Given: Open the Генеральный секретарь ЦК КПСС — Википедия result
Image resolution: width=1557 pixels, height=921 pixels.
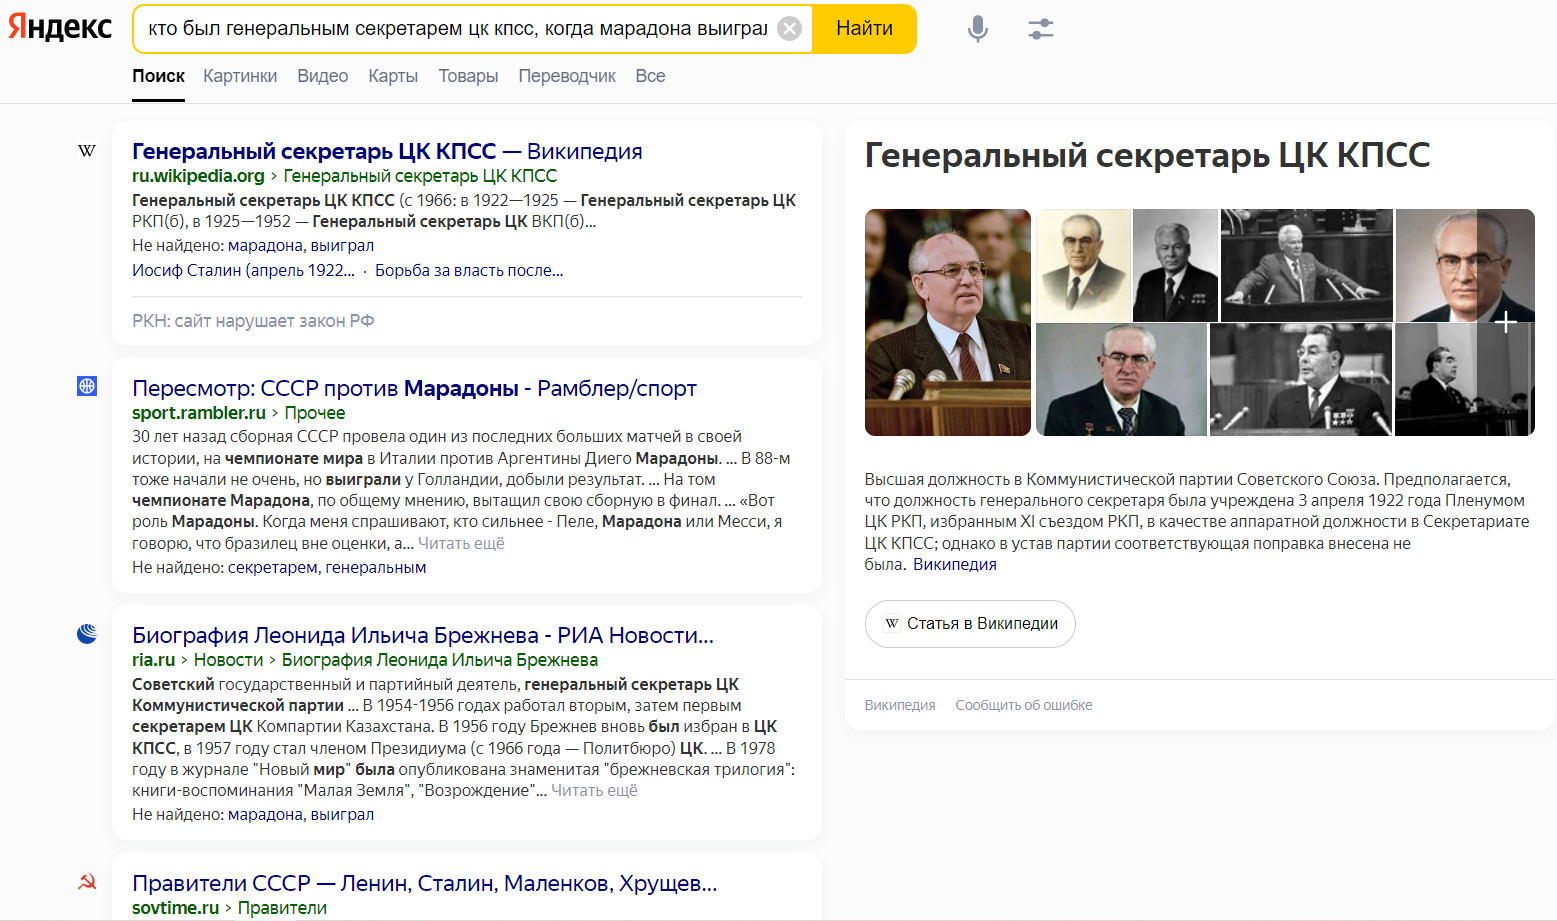Looking at the screenshot, I should [x=387, y=151].
